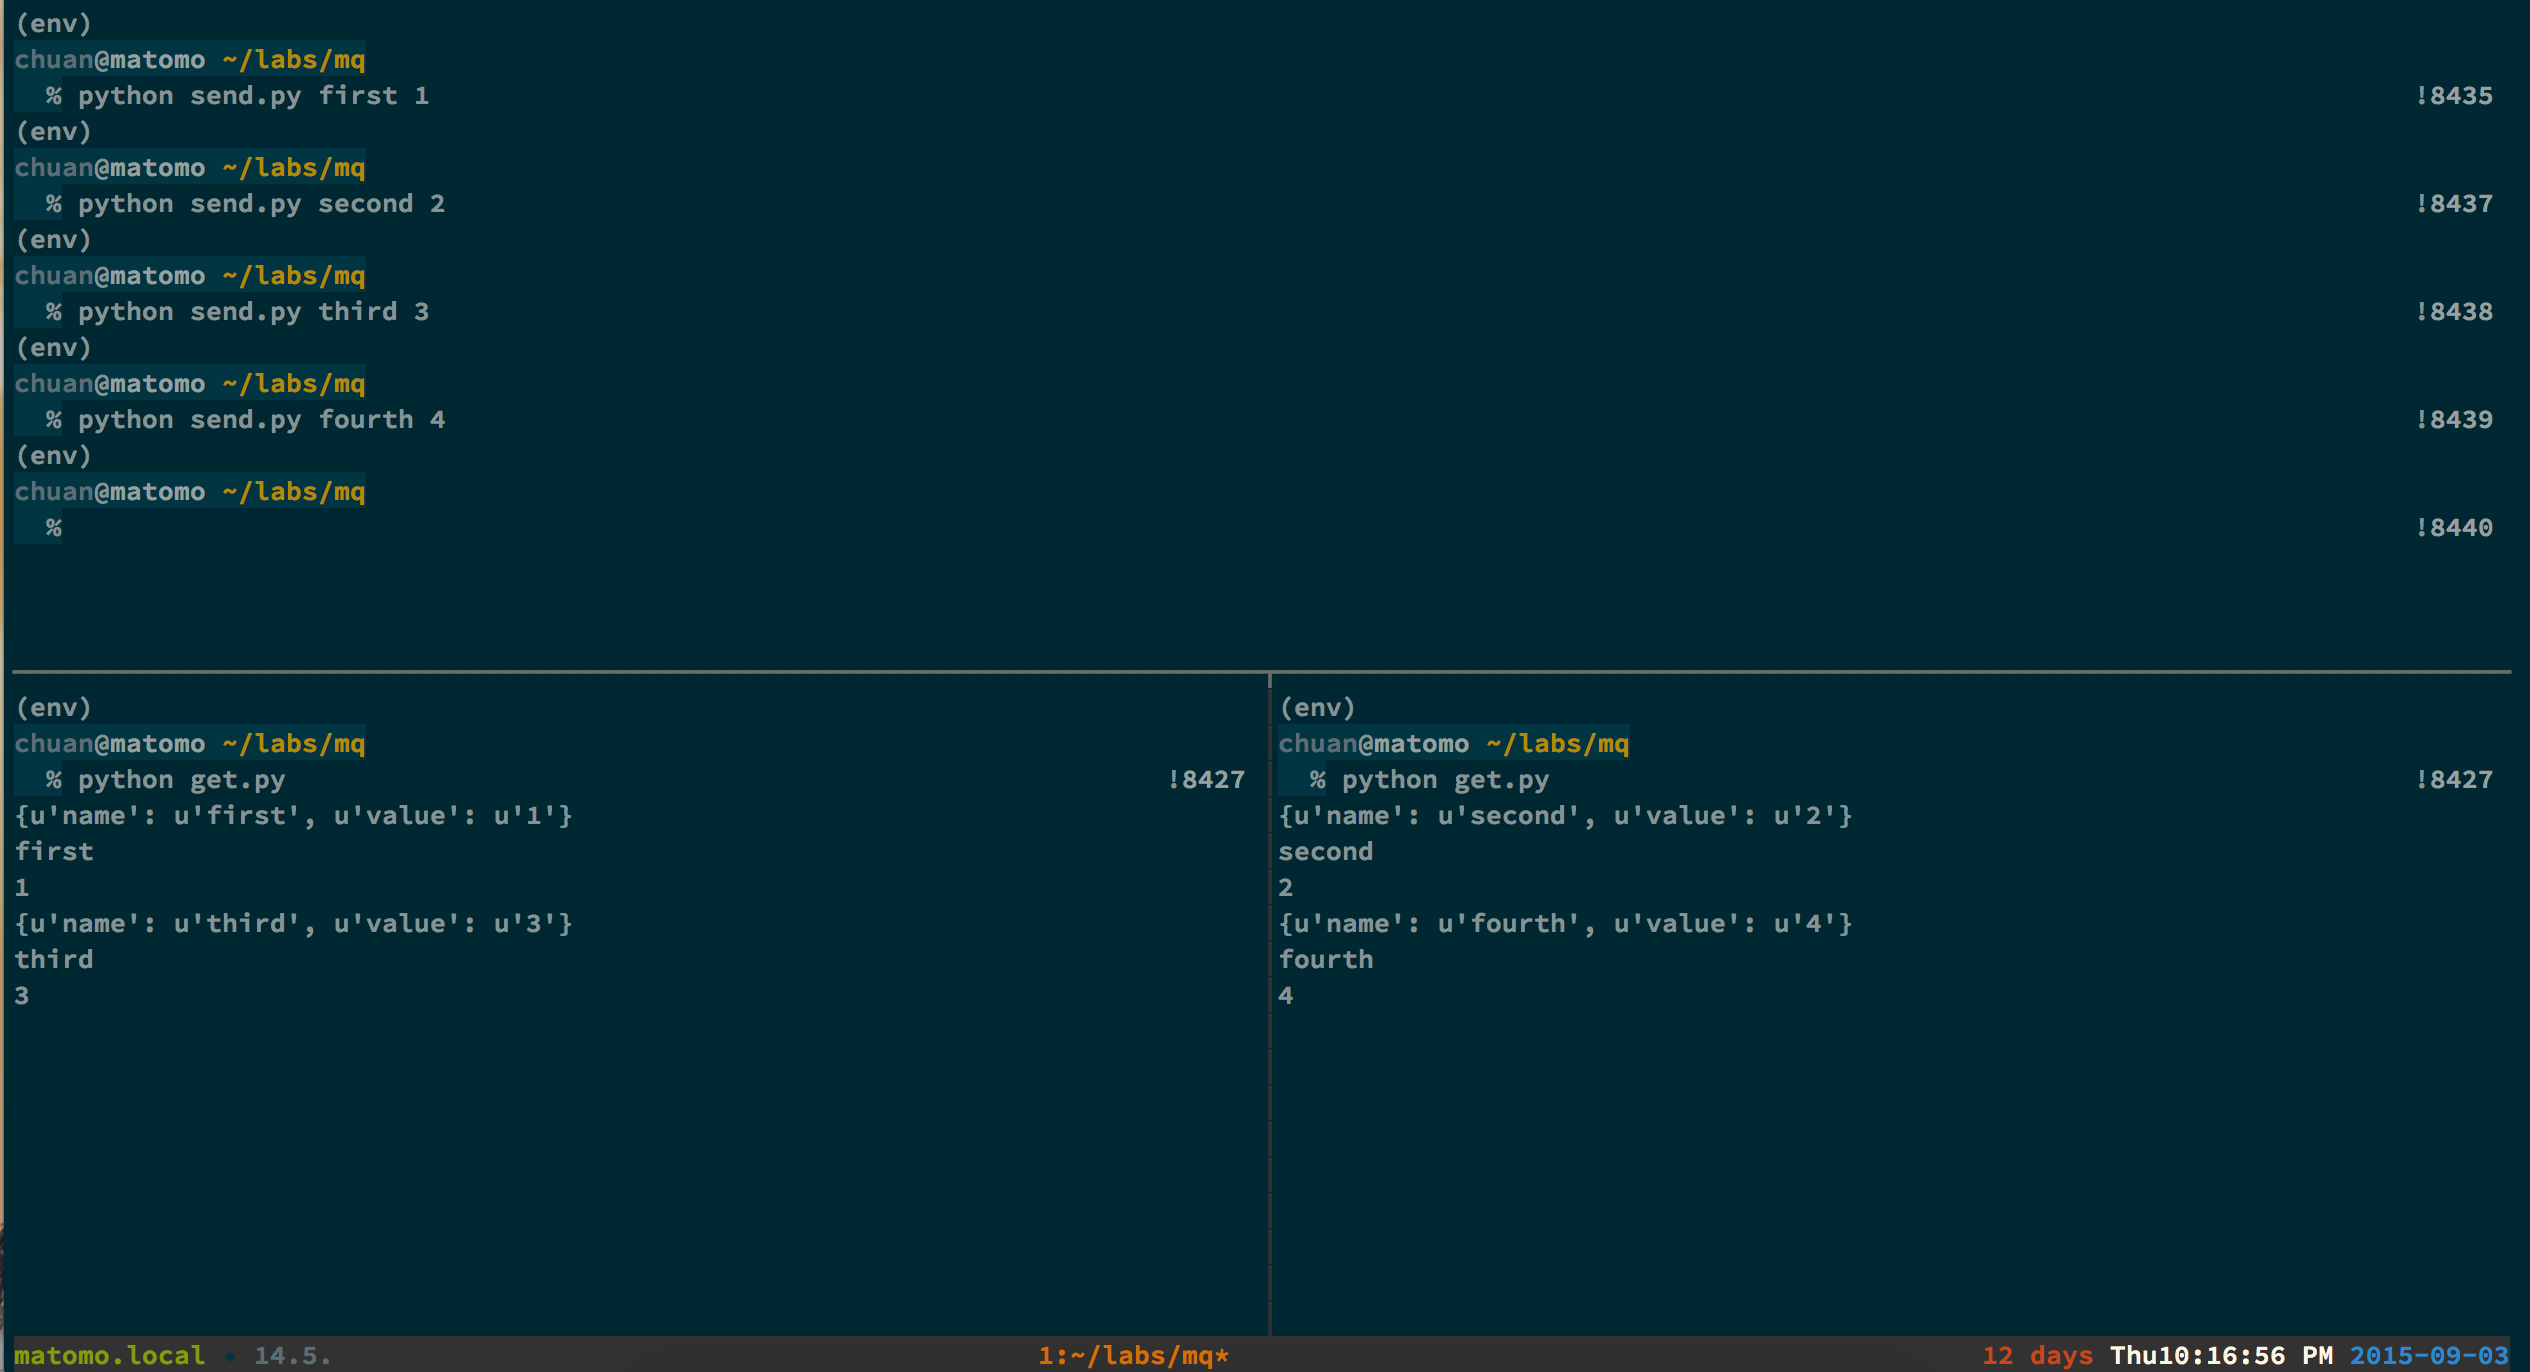Screen dimensions: 2530x1372
Task: Click the tmux window tab 1:~/labs/mq*
Action: coord(1133,1355)
